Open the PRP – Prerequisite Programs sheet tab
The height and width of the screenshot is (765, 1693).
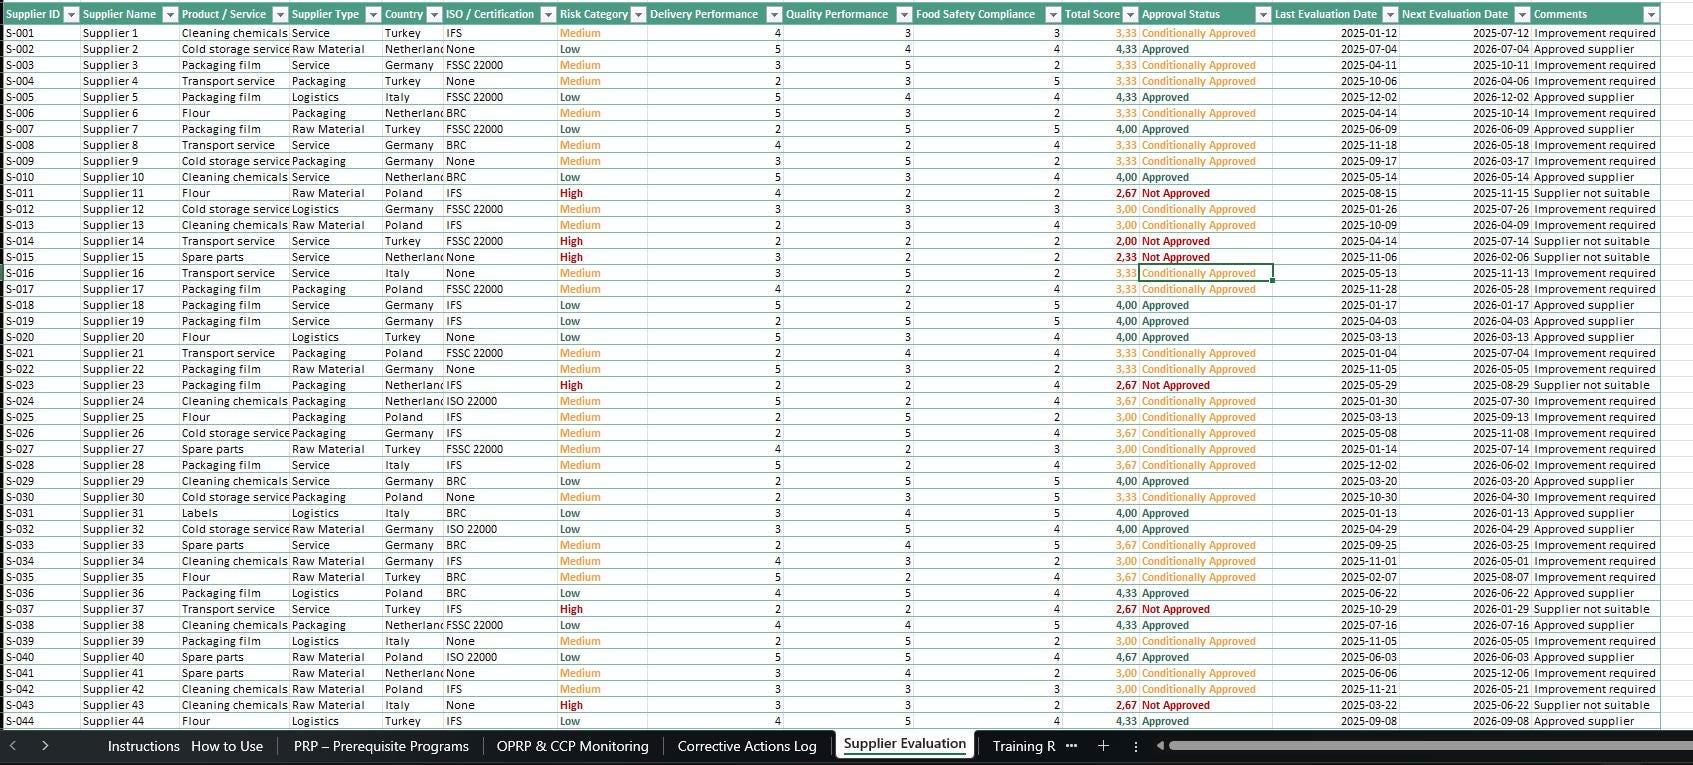click(381, 746)
